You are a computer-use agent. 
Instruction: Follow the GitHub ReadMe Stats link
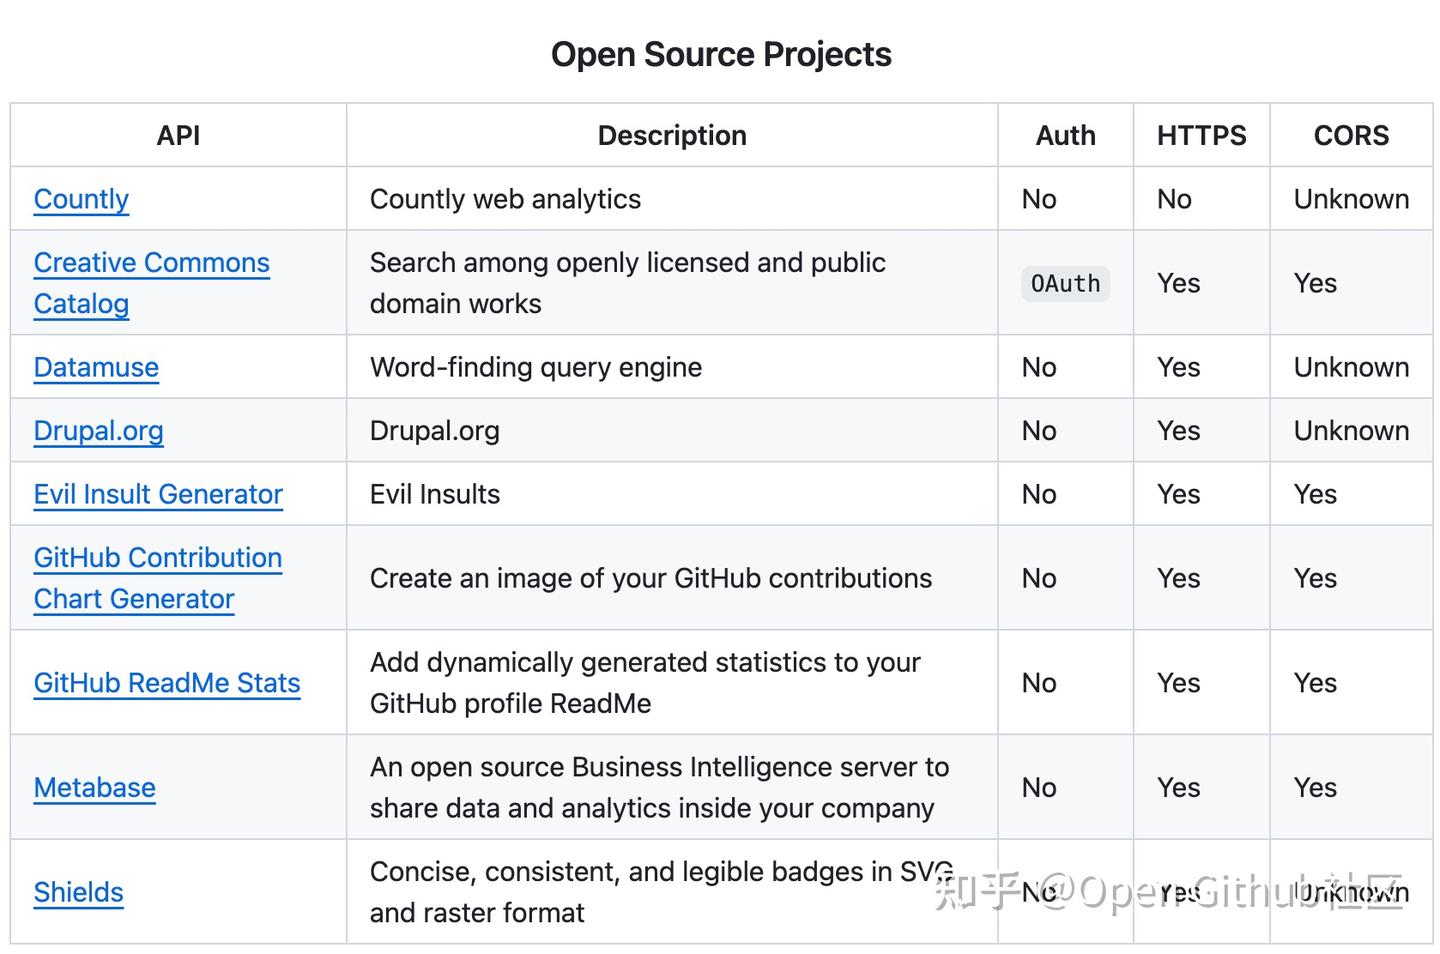coord(166,683)
